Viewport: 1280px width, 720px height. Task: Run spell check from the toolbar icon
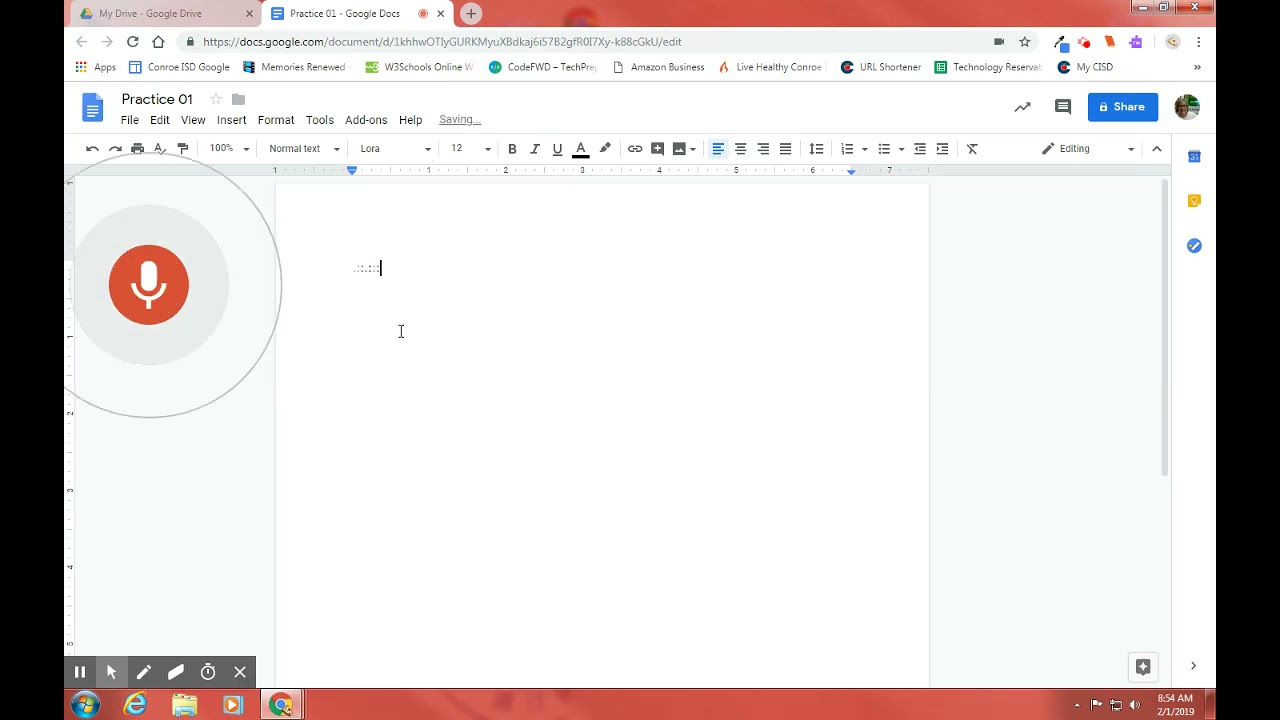[x=160, y=149]
